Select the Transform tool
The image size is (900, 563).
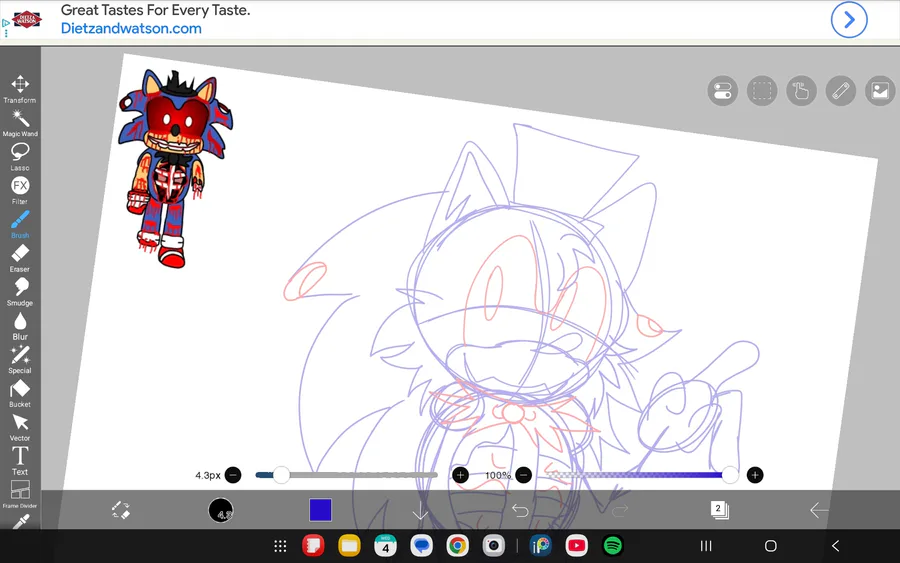[x=20, y=88]
